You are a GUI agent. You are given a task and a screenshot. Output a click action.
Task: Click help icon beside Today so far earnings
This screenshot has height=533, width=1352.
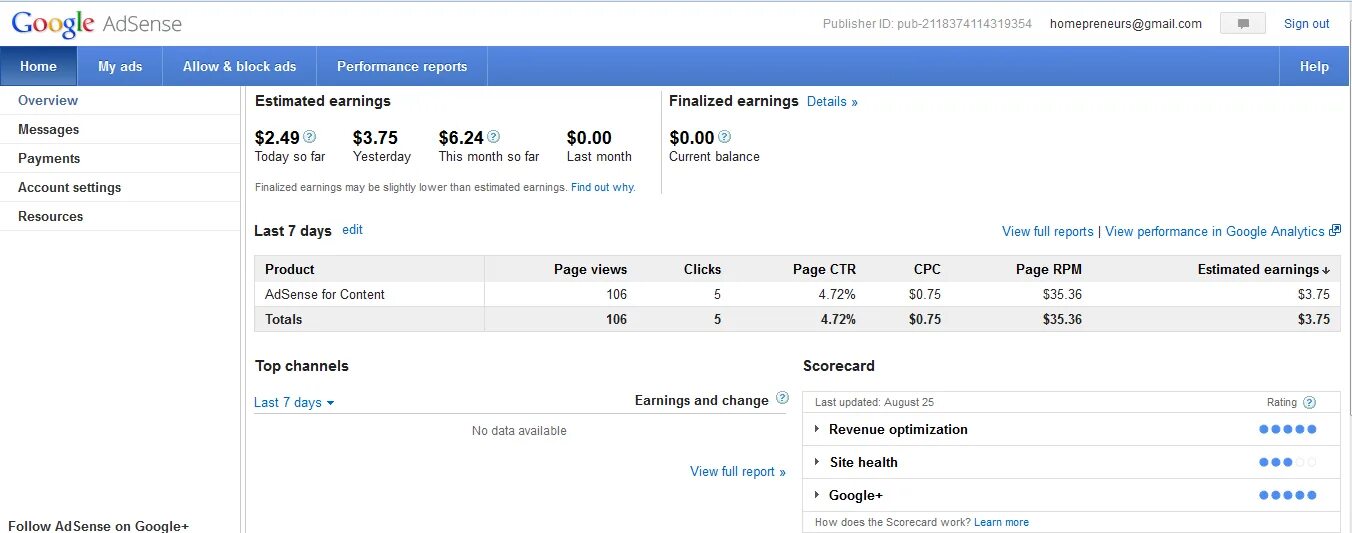[310, 137]
